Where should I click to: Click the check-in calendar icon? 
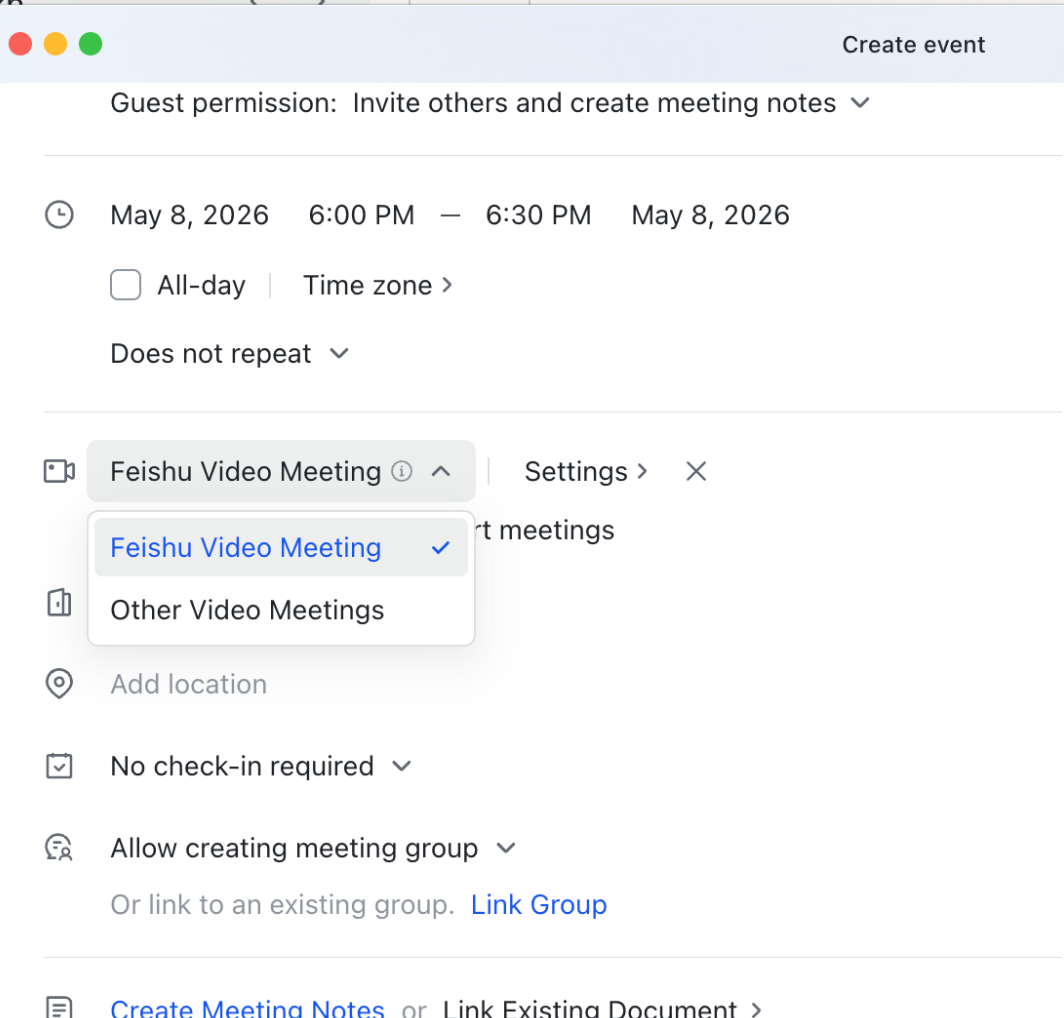pos(59,766)
